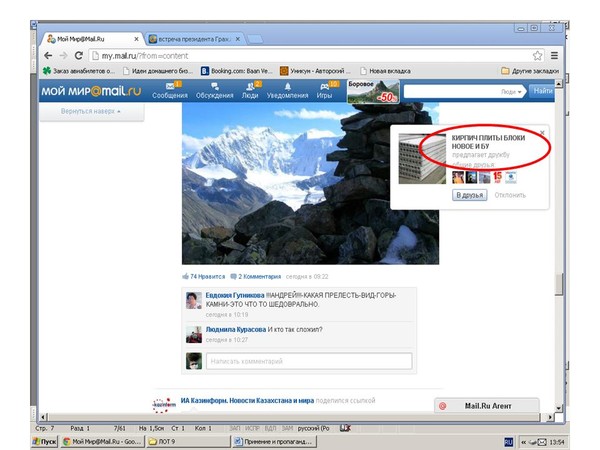
Task: Open Людмила Курасова profile link
Action: (236, 329)
